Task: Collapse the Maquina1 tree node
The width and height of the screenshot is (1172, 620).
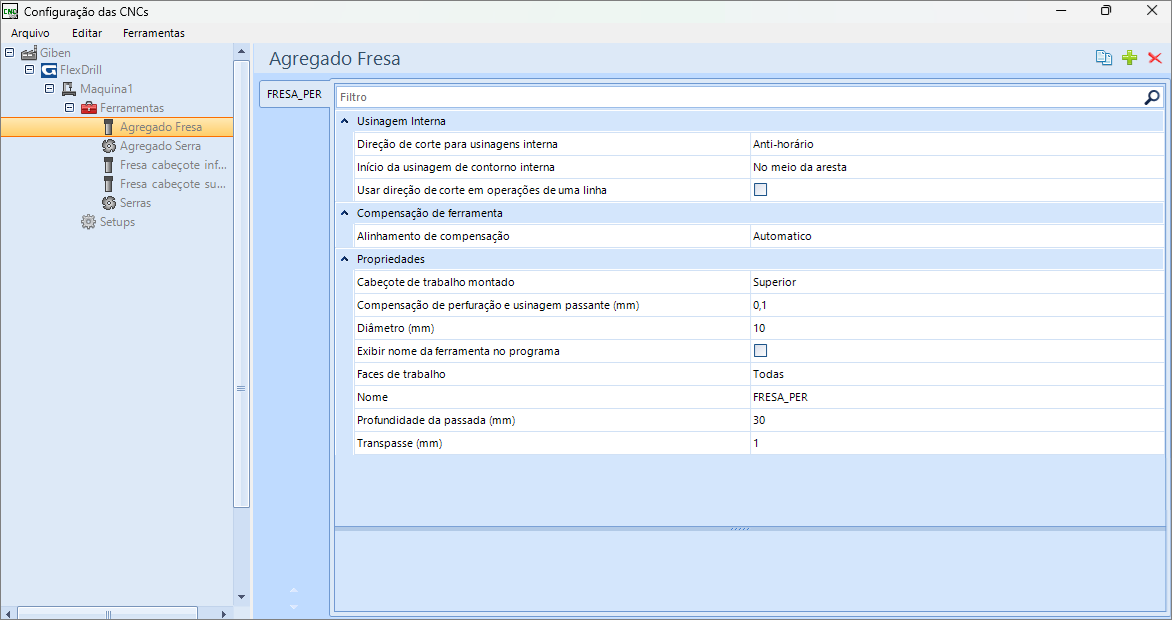Action: 50,89
